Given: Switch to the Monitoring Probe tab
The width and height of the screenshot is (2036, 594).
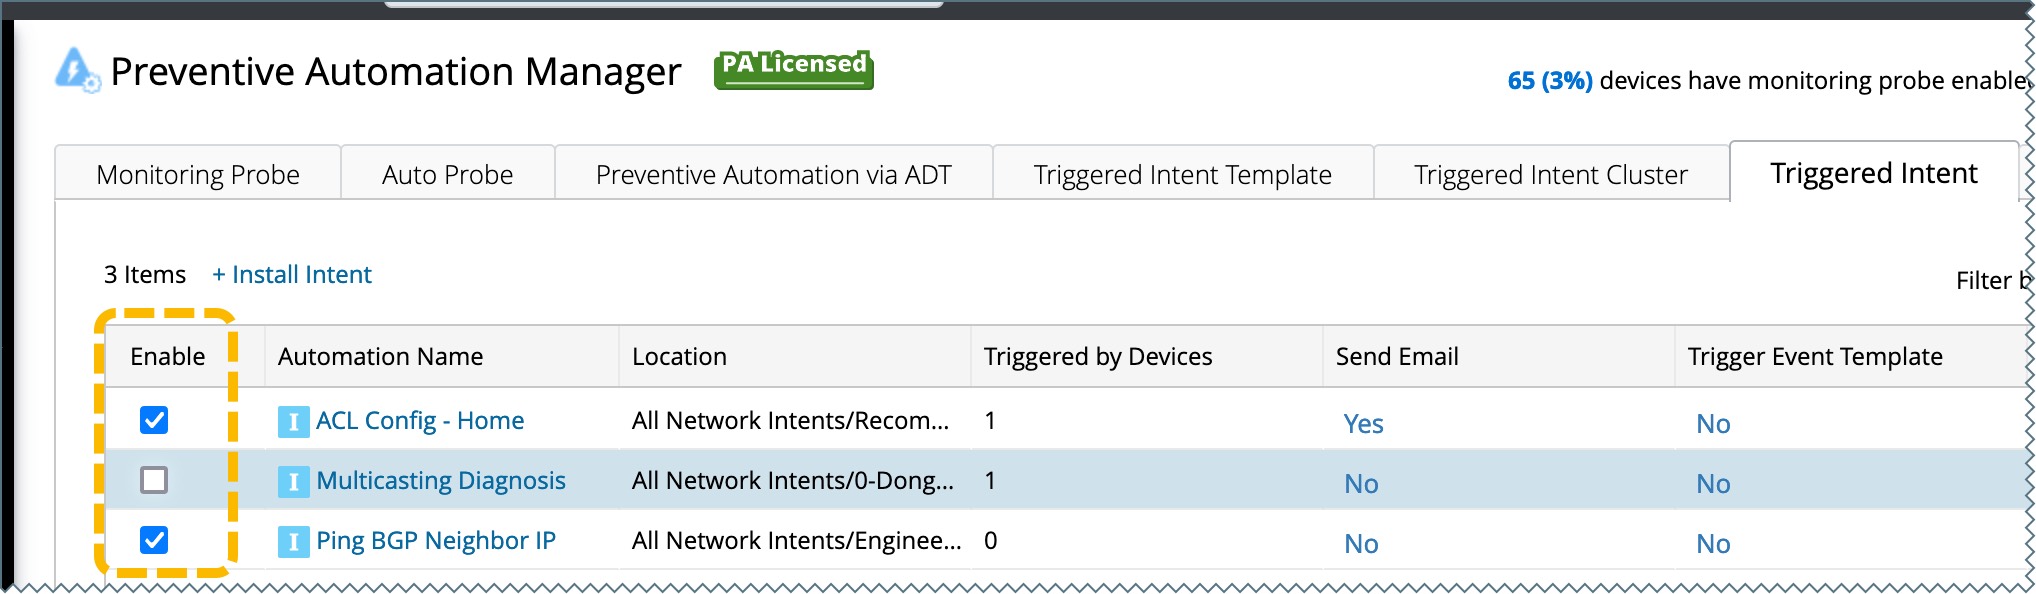Looking at the screenshot, I should pyautogui.click(x=198, y=175).
